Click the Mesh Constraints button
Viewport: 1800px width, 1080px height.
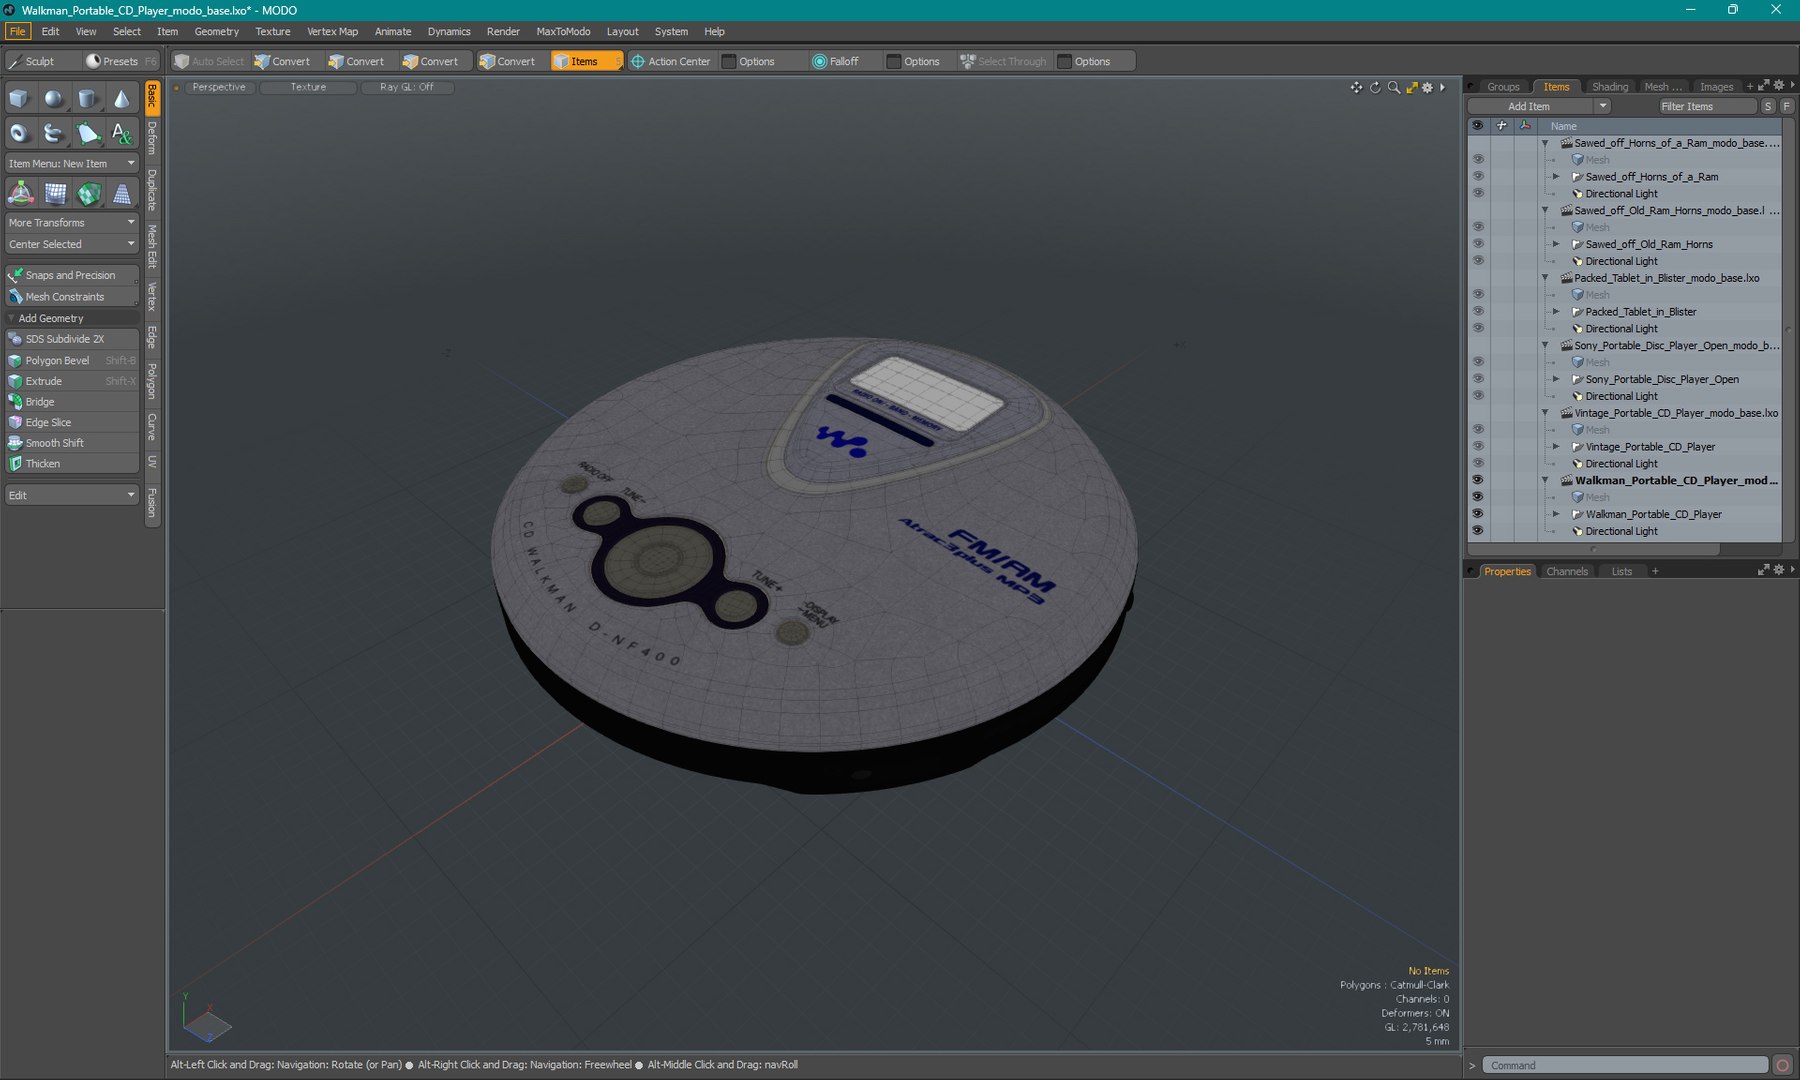(72, 297)
